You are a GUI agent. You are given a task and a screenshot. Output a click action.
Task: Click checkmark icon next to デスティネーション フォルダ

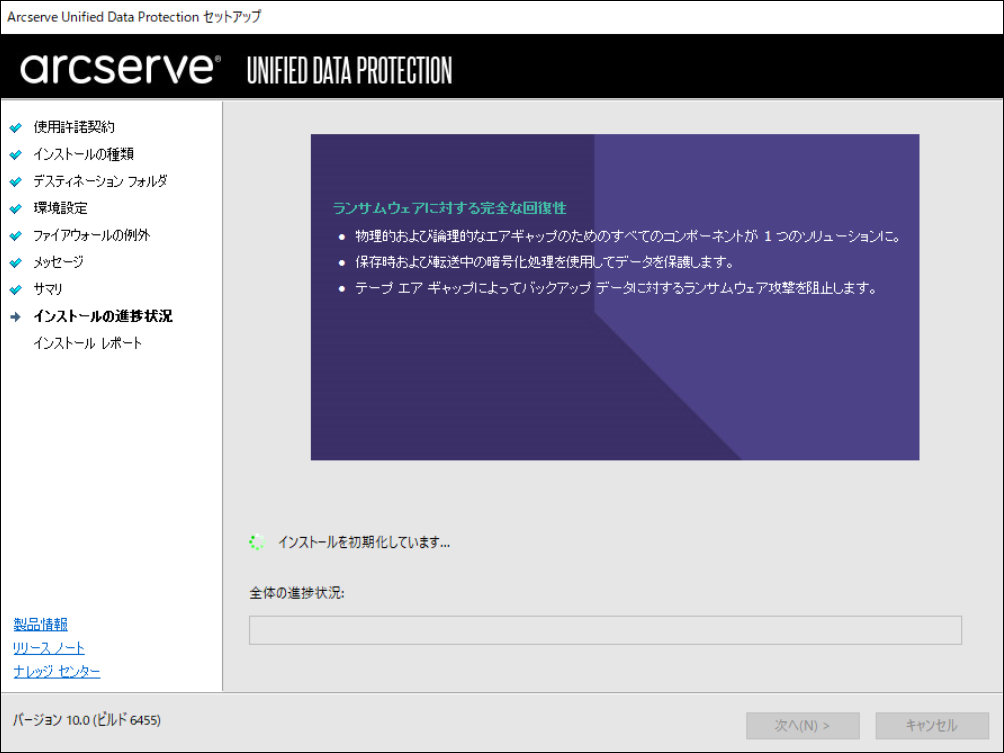pos(16,182)
